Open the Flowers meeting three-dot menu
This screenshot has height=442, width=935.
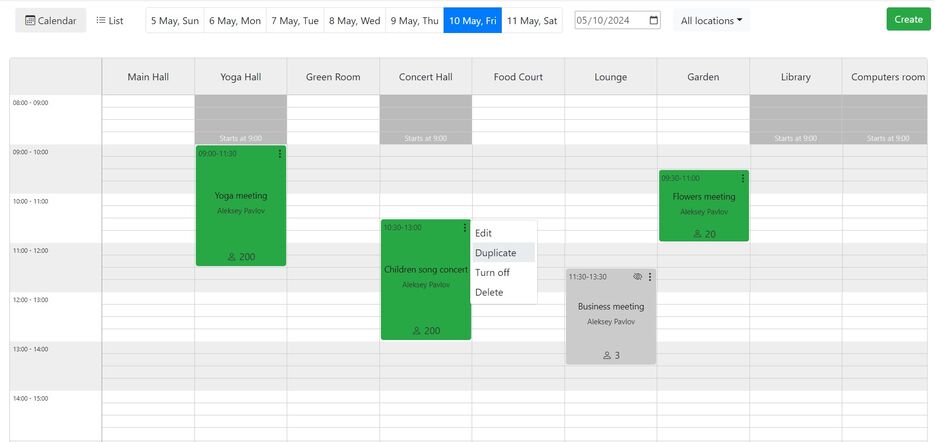tap(742, 178)
